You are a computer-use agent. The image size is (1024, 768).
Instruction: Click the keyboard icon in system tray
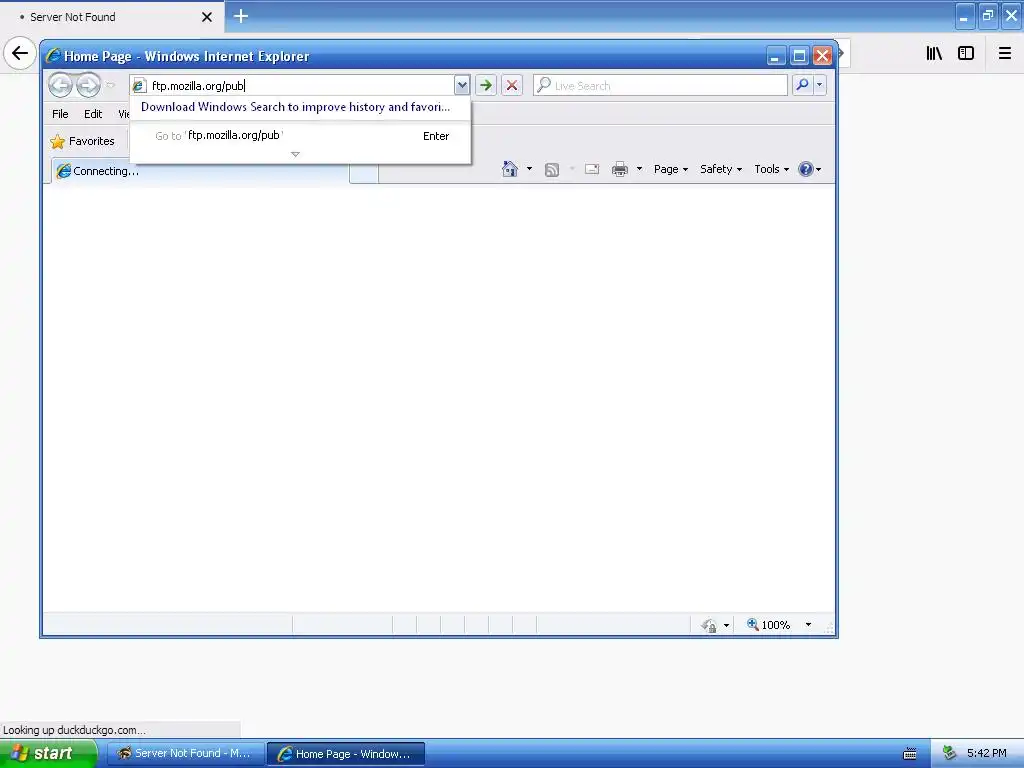coord(910,754)
